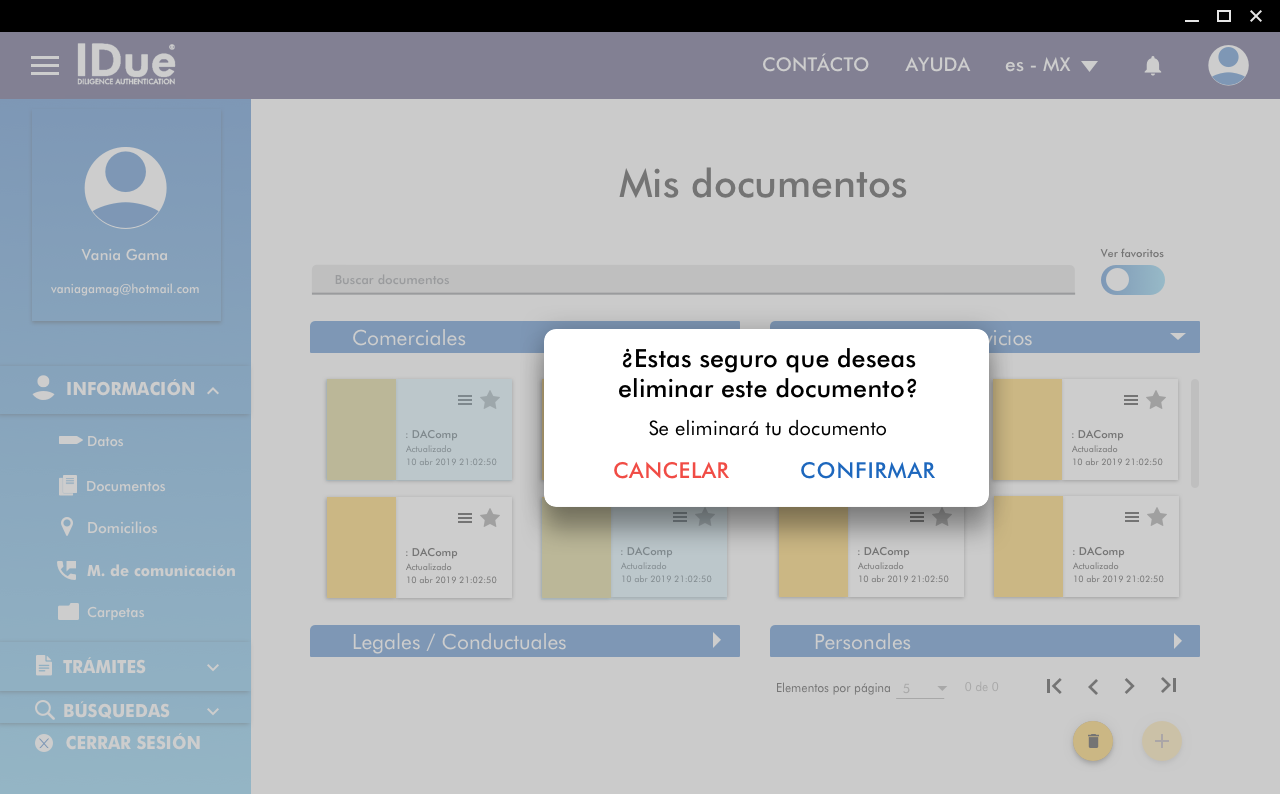Open the AYUDA menu item

tap(937, 65)
